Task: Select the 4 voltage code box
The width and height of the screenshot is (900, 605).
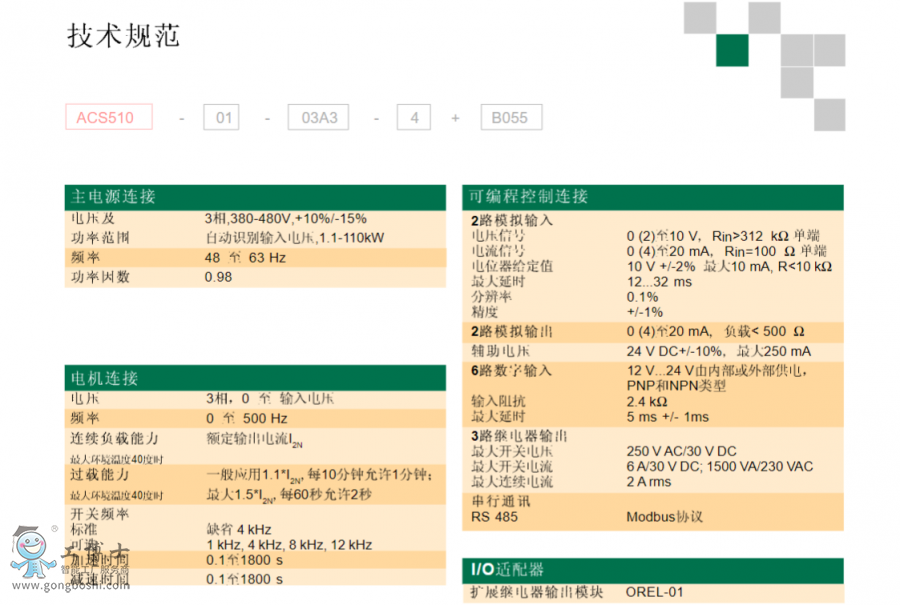Action: 413,118
